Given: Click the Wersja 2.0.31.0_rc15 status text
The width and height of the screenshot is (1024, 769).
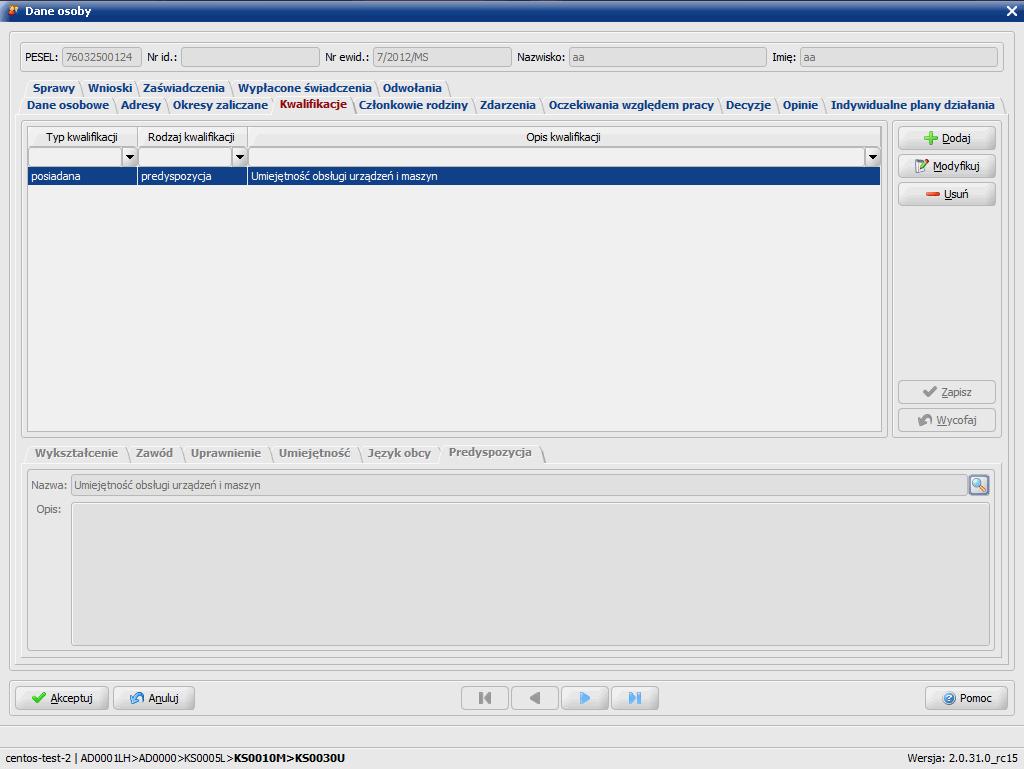Looking at the screenshot, I should [962, 758].
